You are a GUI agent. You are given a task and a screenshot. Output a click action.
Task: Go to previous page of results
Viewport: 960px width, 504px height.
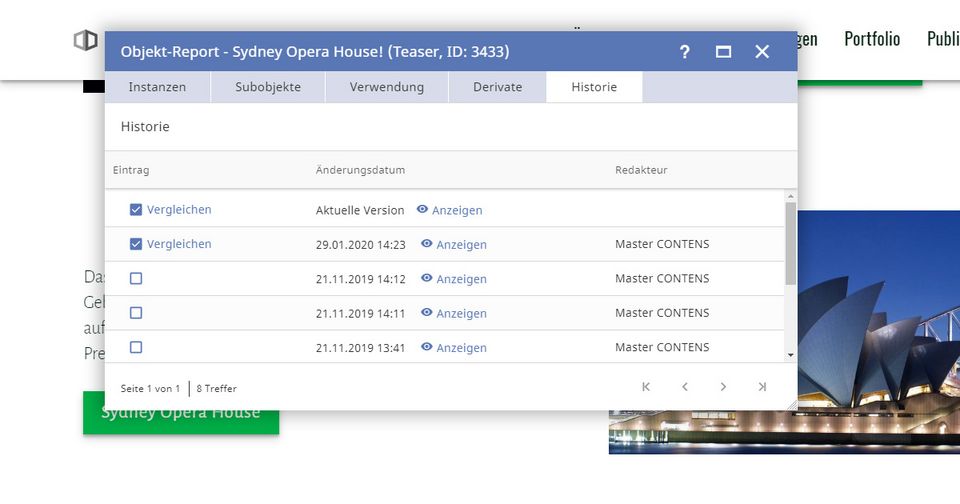click(x=685, y=387)
